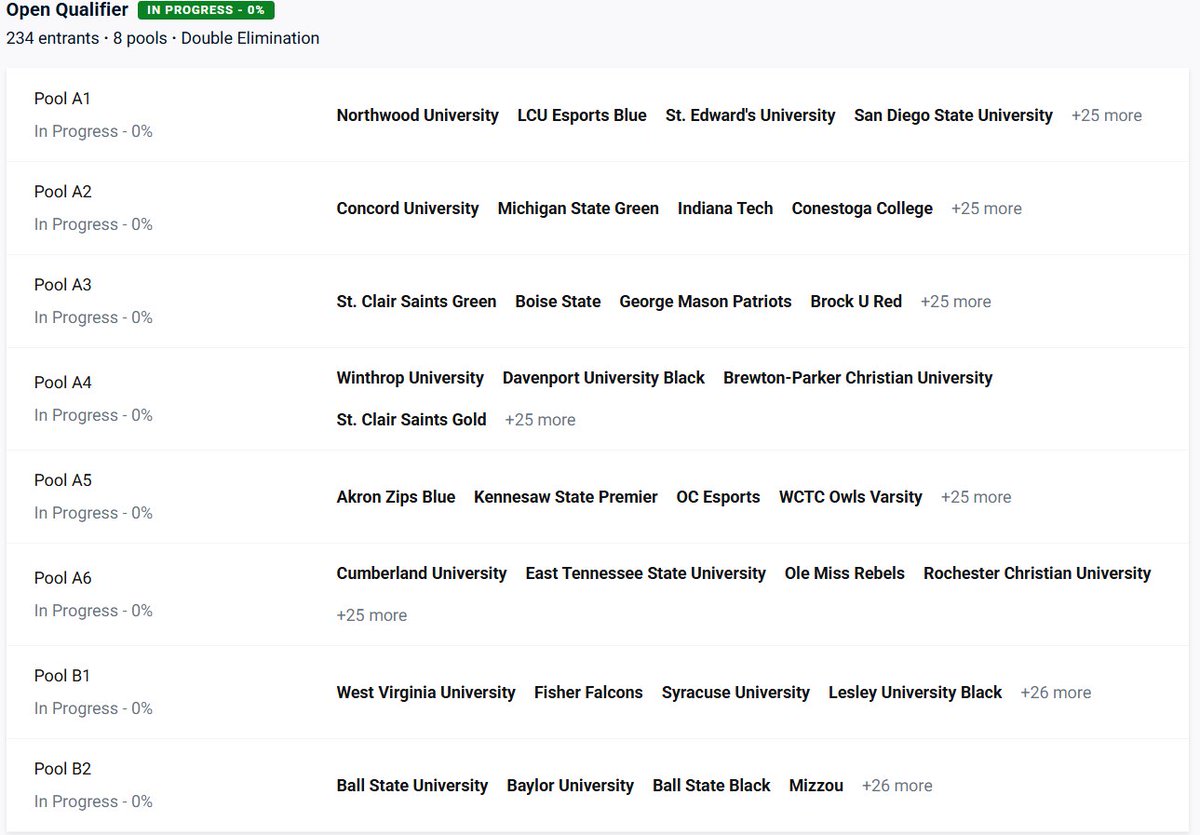This screenshot has height=835, width=1200.
Task: Select St. Clair Saints Gold team
Action: tap(411, 420)
